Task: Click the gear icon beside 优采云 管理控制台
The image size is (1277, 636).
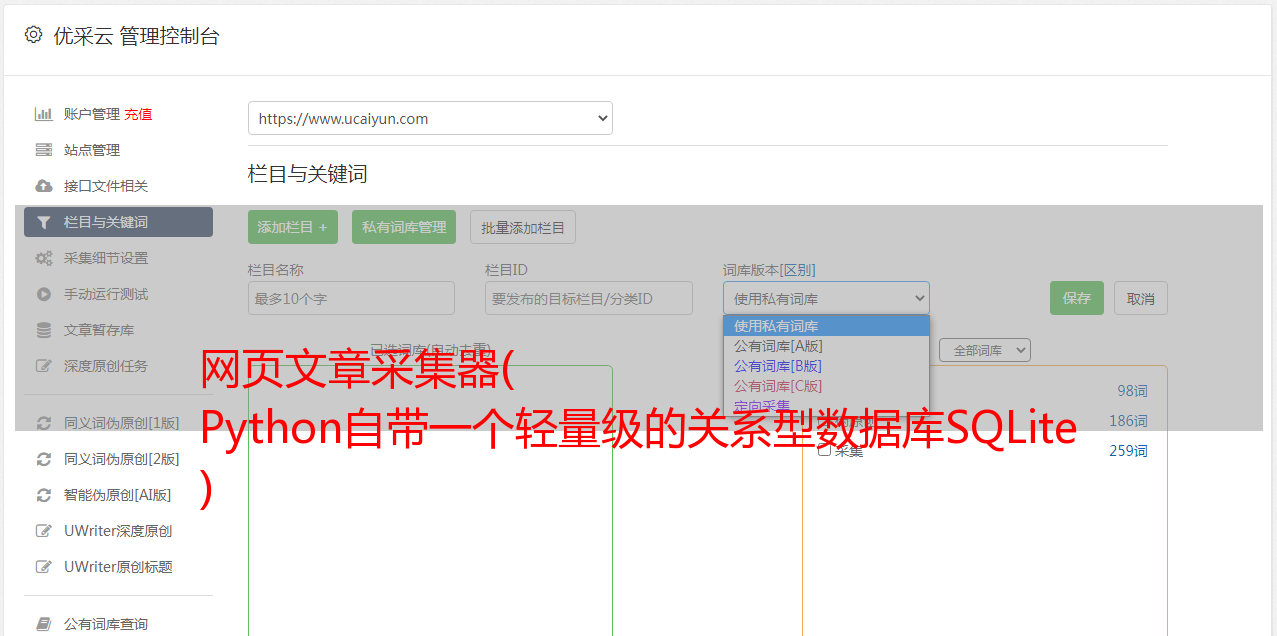Action: (33, 35)
